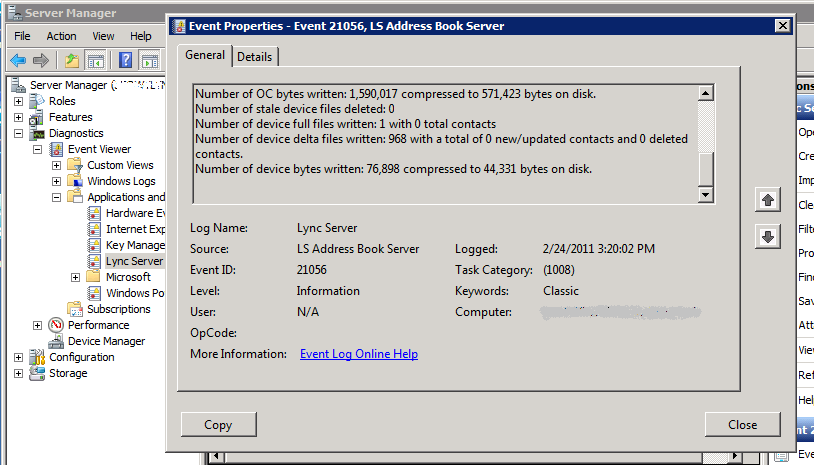This screenshot has height=465, width=814.
Task: Select the Diagnostics monitor icon
Action: click(x=37, y=133)
